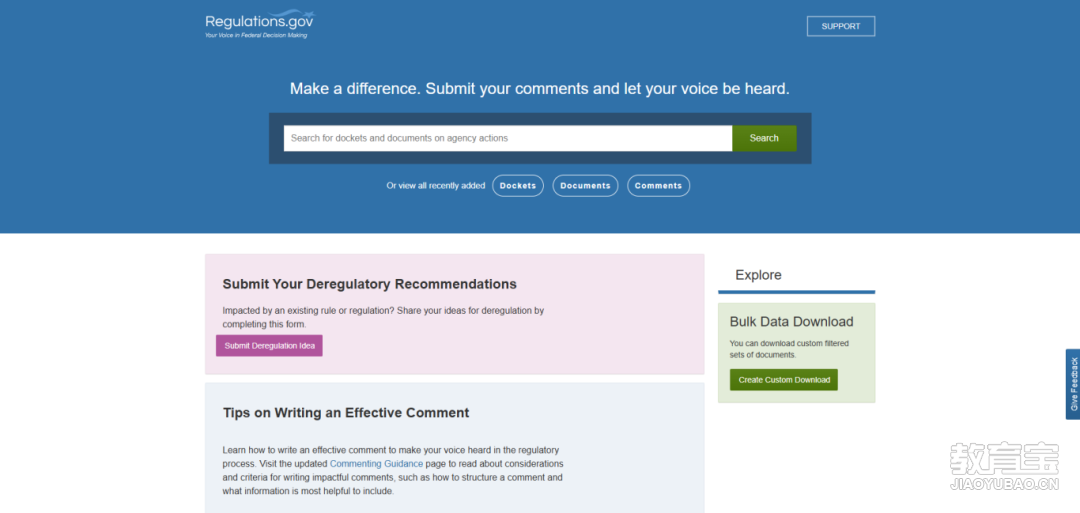Click Tips on Writing an Effective Comment heading
This screenshot has width=1080, height=513.
(x=346, y=413)
